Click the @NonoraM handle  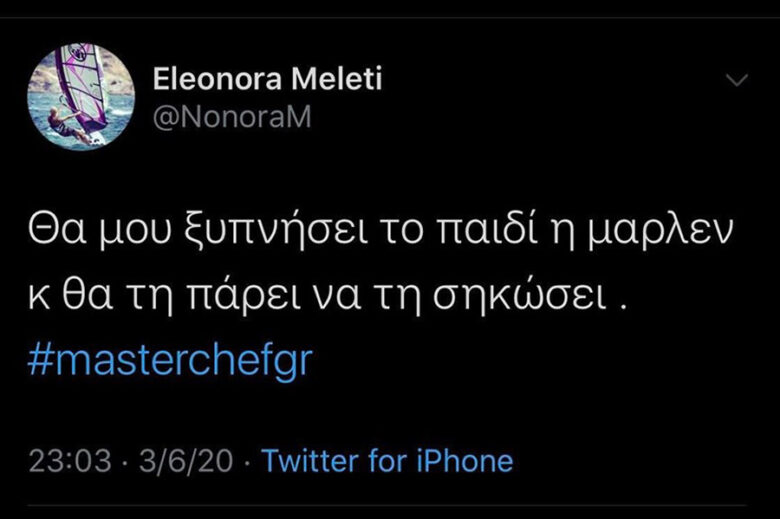[x=232, y=117]
